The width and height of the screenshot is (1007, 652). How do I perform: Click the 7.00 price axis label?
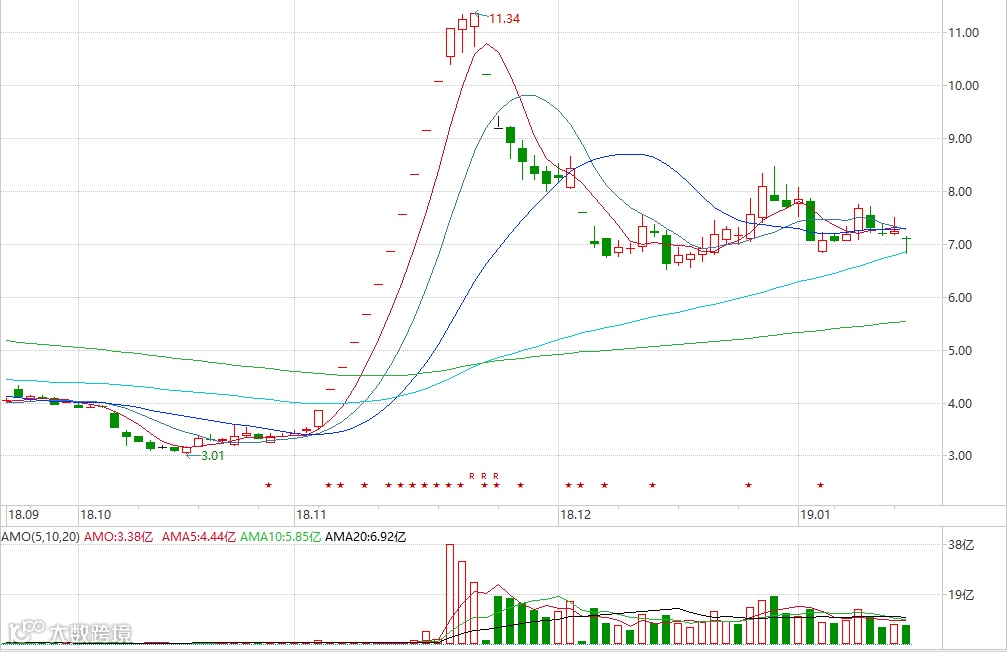point(960,245)
